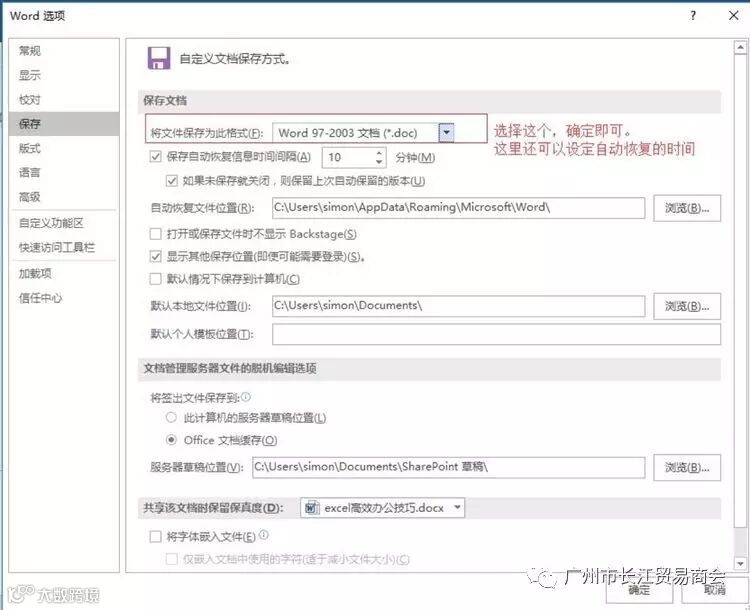Click the 文档管理服务器文件的脱机编辑选项 heading

[230, 368]
